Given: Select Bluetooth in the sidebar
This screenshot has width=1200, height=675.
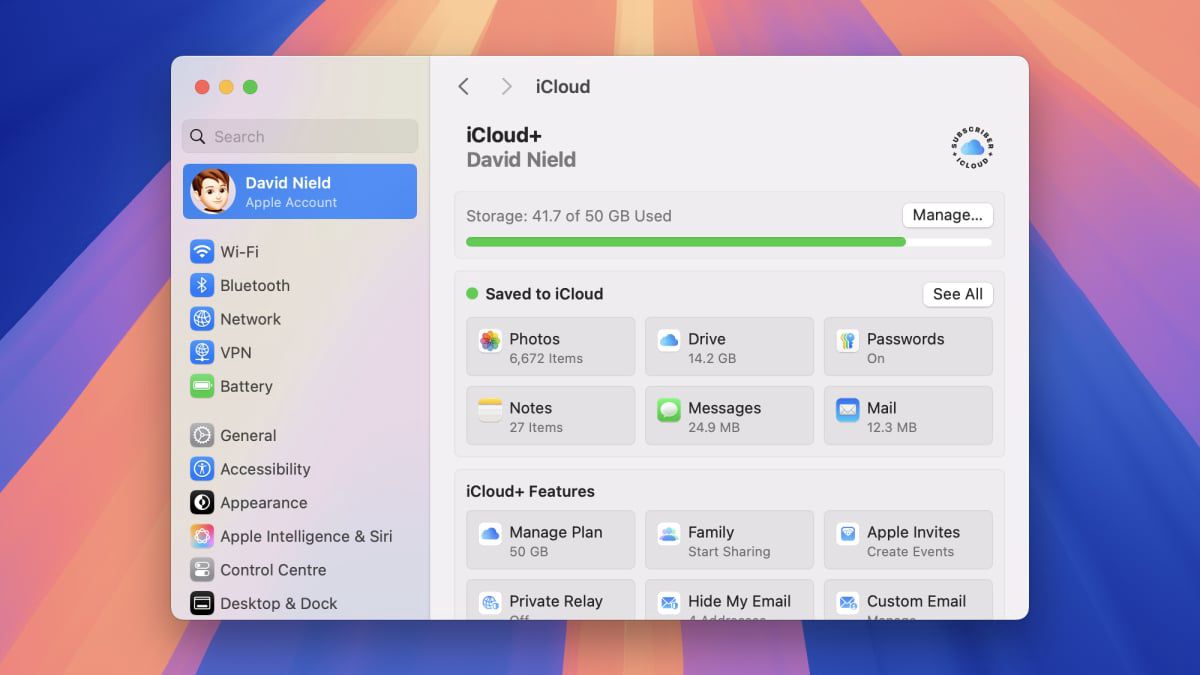Looking at the screenshot, I should click(254, 286).
